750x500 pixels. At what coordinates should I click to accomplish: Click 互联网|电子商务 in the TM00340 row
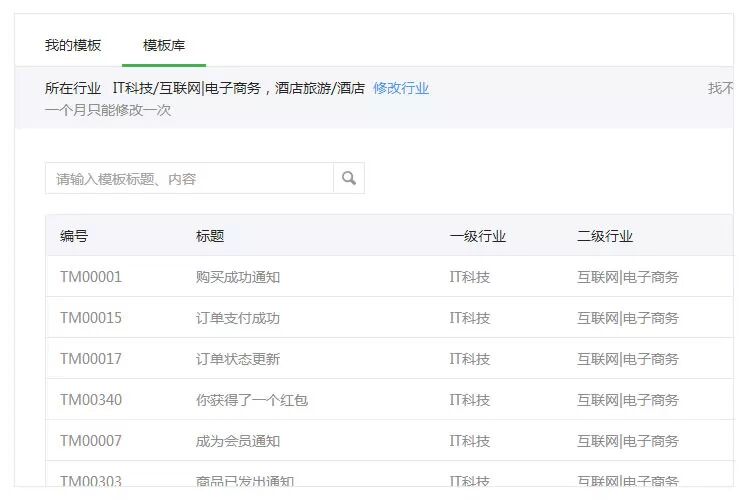point(628,400)
